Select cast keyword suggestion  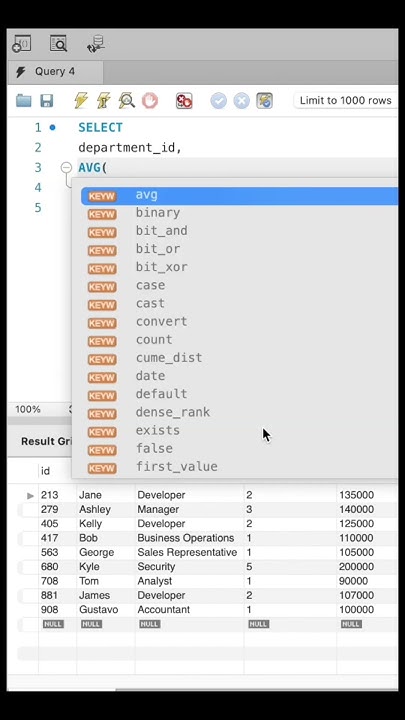pos(239,304)
